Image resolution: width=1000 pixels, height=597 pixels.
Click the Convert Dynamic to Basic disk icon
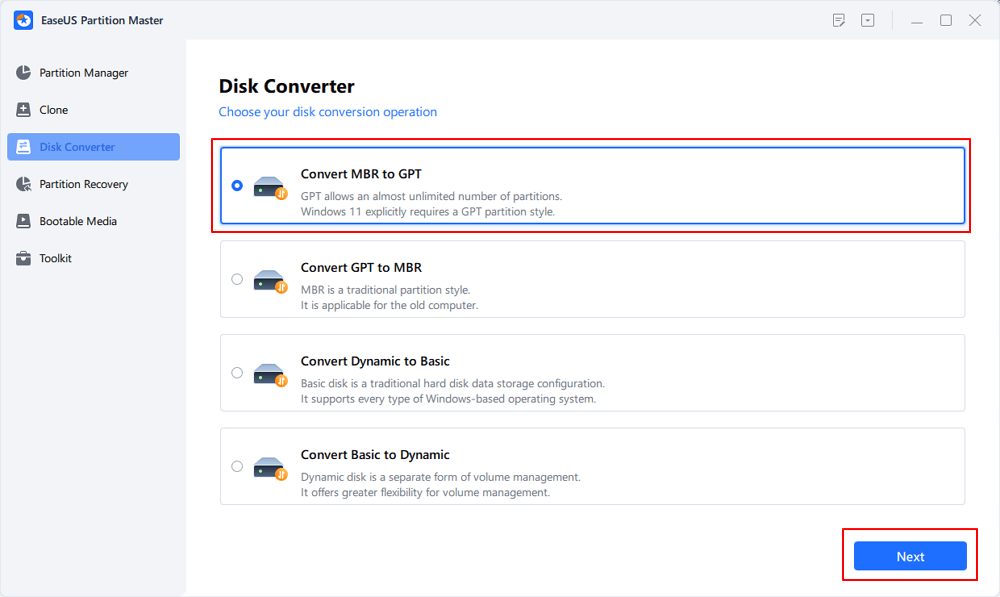[x=270, y=374]
